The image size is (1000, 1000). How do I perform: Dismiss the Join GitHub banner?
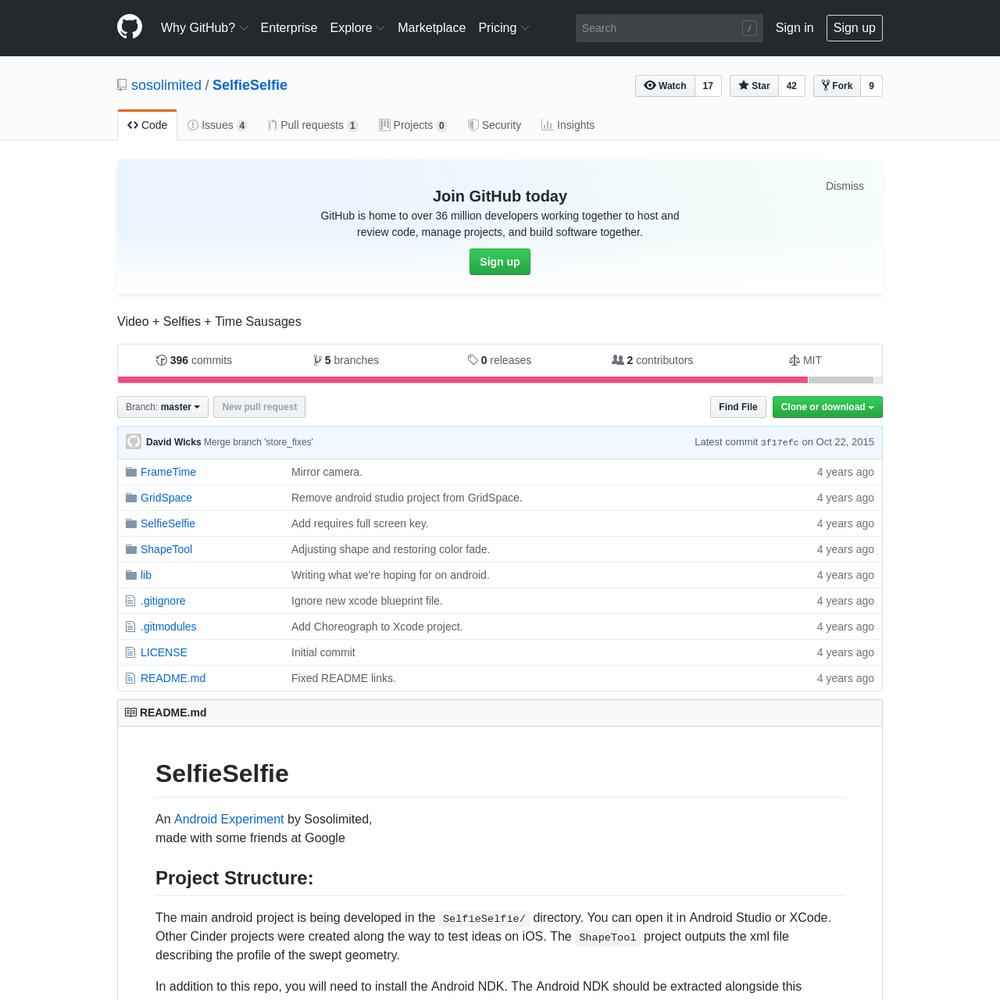pos(844,186)
